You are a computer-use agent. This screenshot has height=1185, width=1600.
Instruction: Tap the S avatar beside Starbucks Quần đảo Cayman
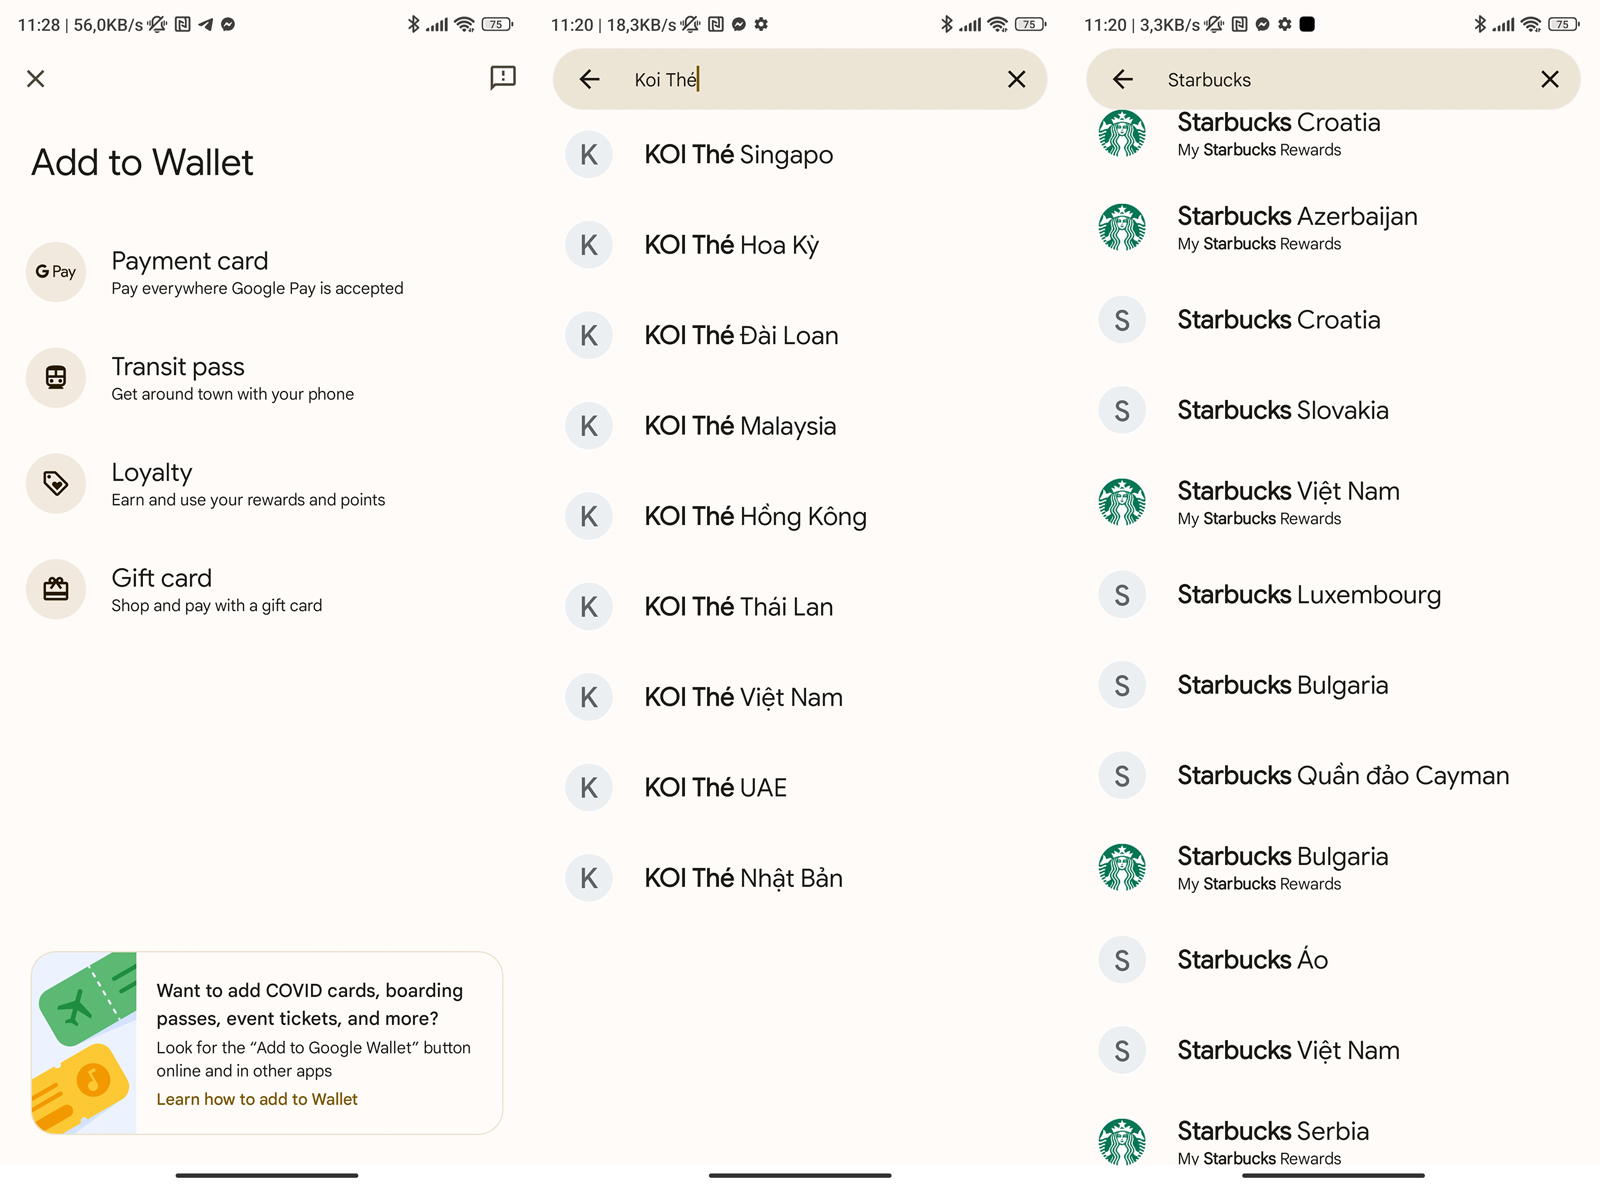1122,776
